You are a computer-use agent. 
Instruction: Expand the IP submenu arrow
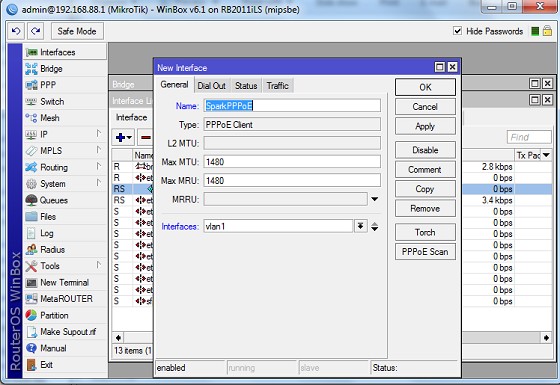tap(99, 134)
